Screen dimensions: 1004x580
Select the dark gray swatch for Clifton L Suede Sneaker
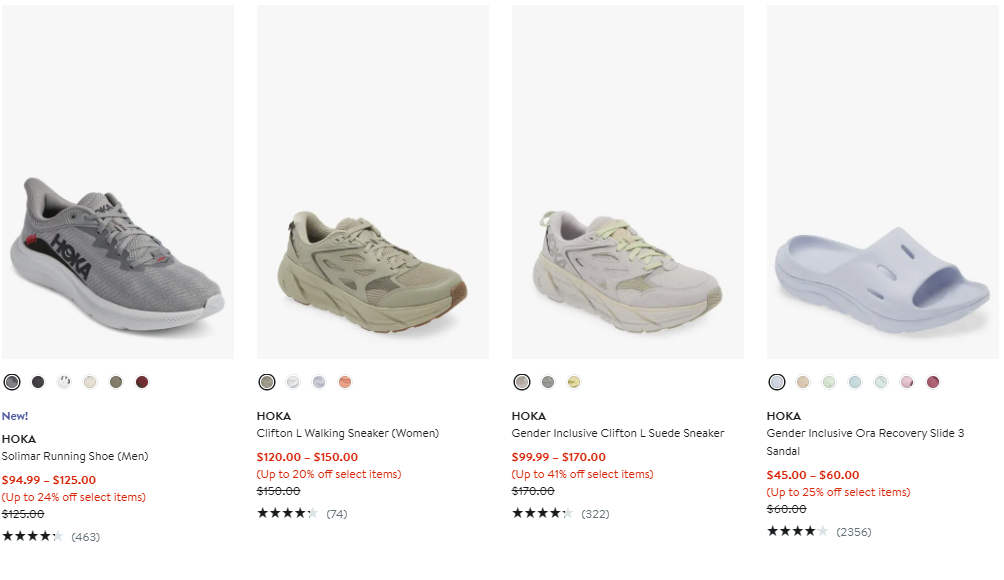(x=548, y=382)
